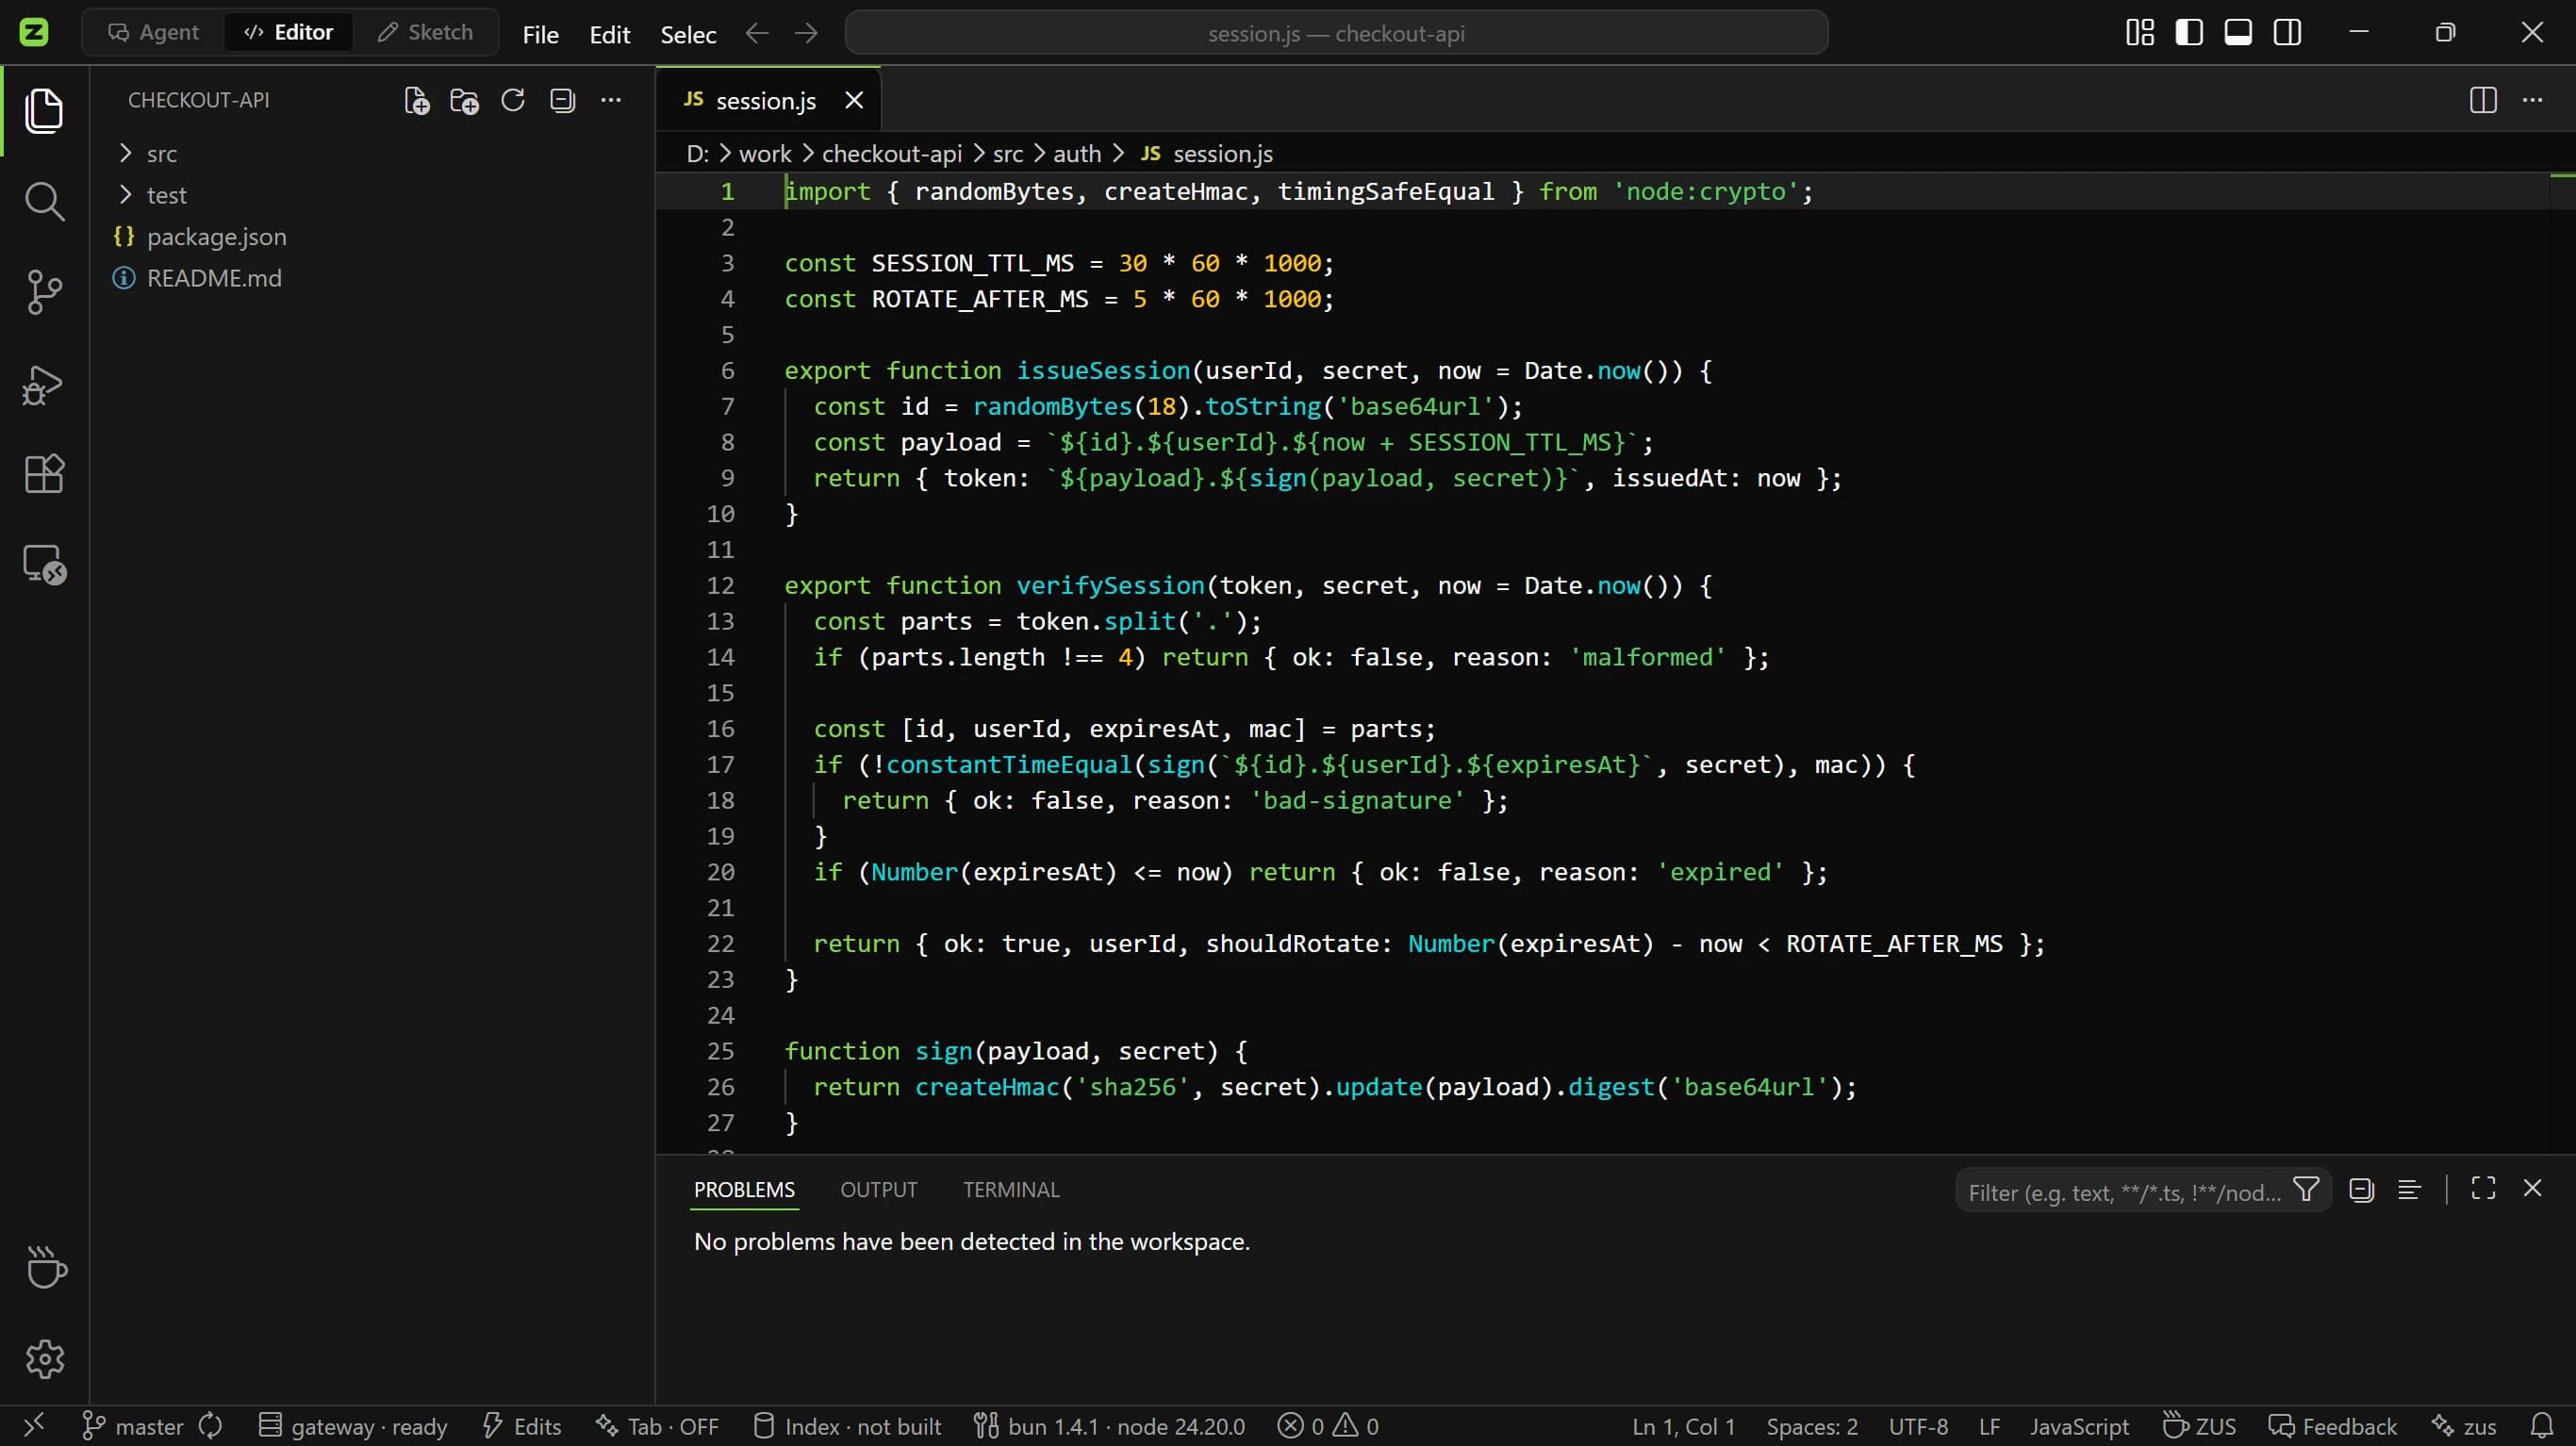2576x1446 pixels.
Task: Toggle Tab completion OFF status item
Action: tap(657, 1426)
